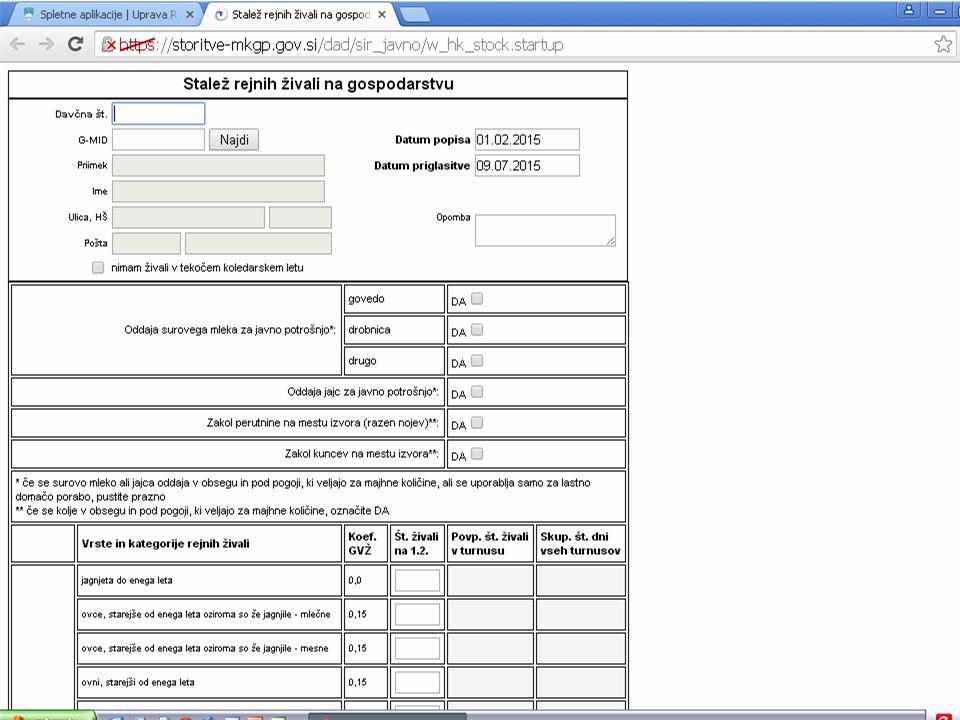The width and height of the screenshot is (960, 720).
Task: Select the Stalež rejnih živali na gospod tab
Action: click(x=301, y=14)
